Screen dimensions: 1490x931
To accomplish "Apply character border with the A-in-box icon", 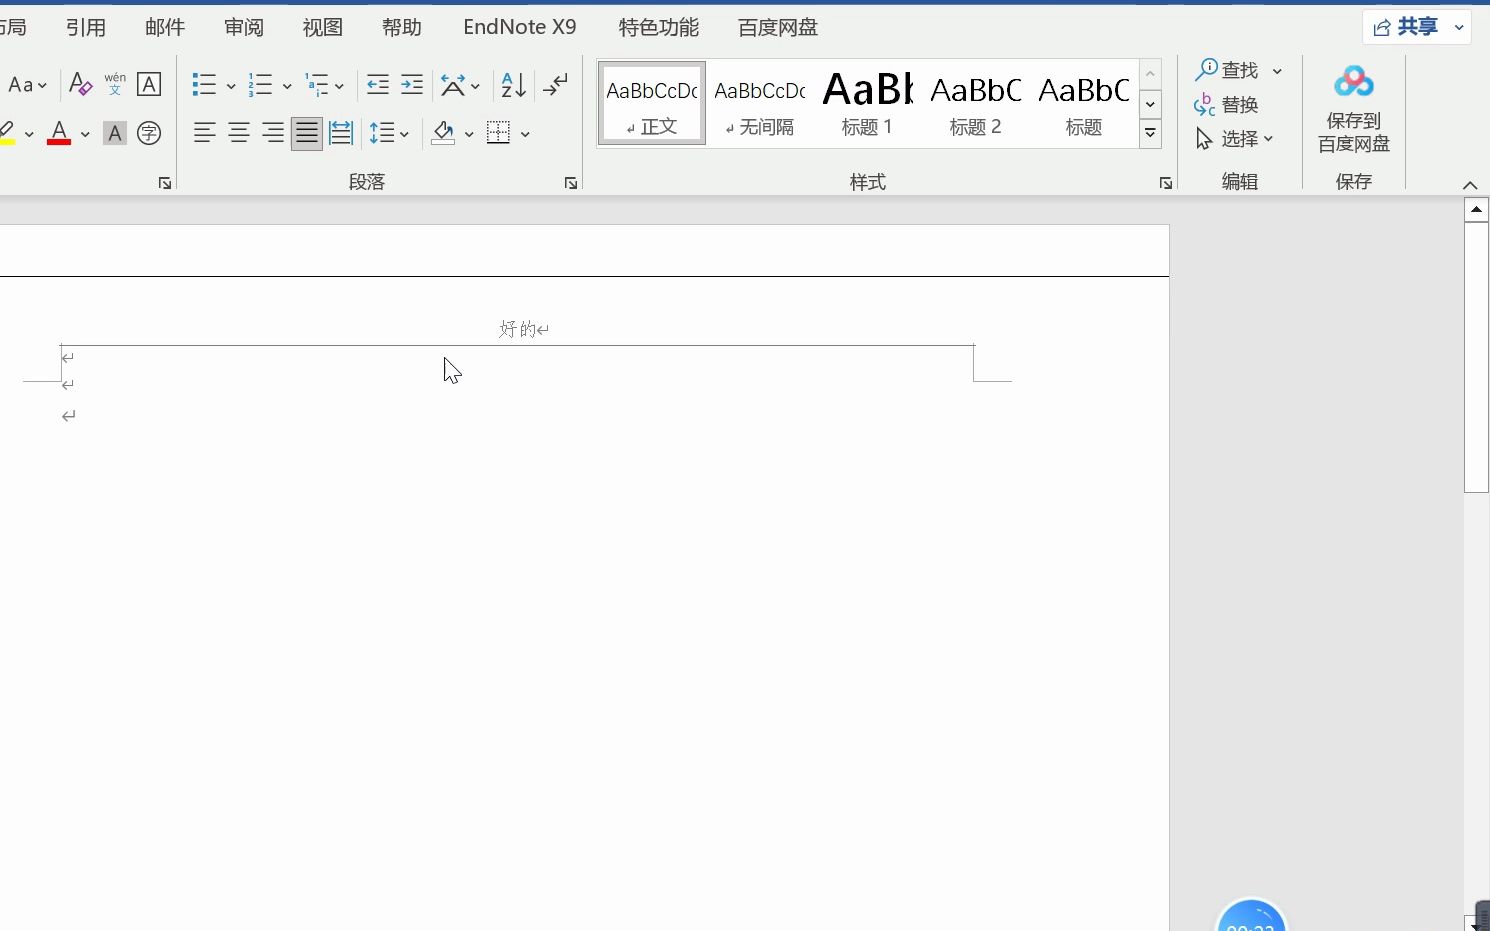I will (x=148, y=85).
